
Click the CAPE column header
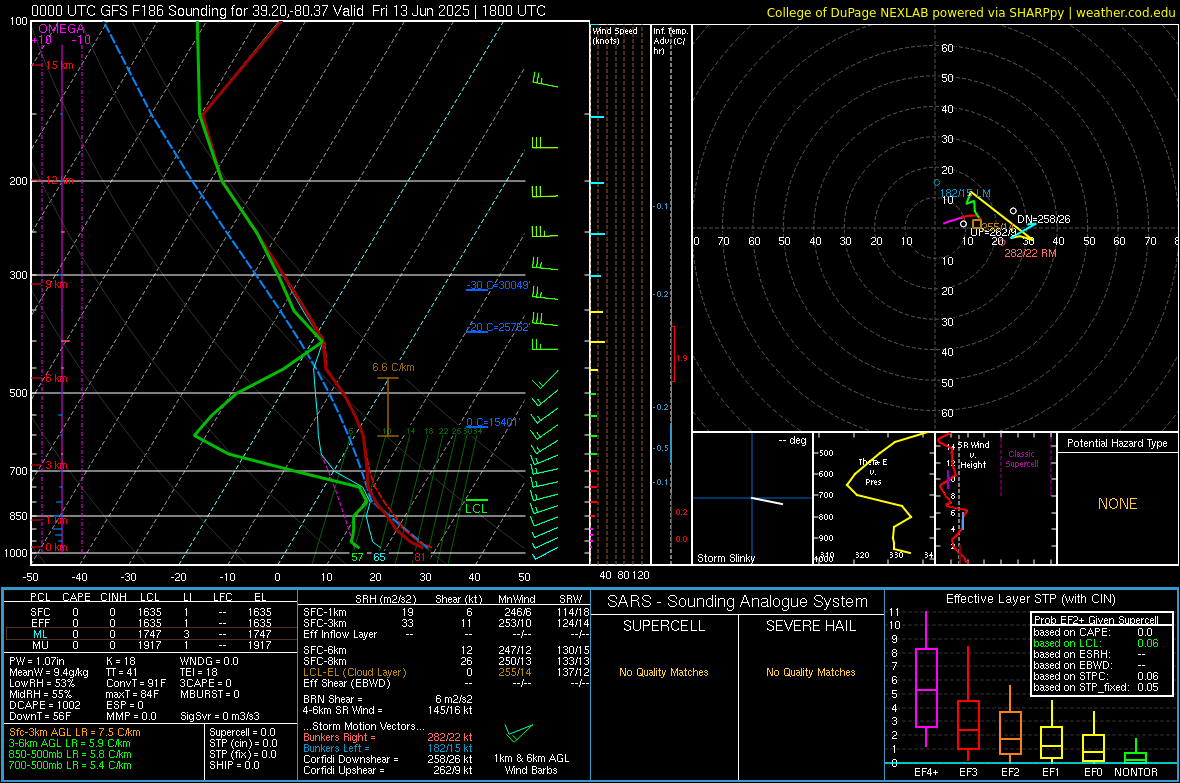[76, 597]
